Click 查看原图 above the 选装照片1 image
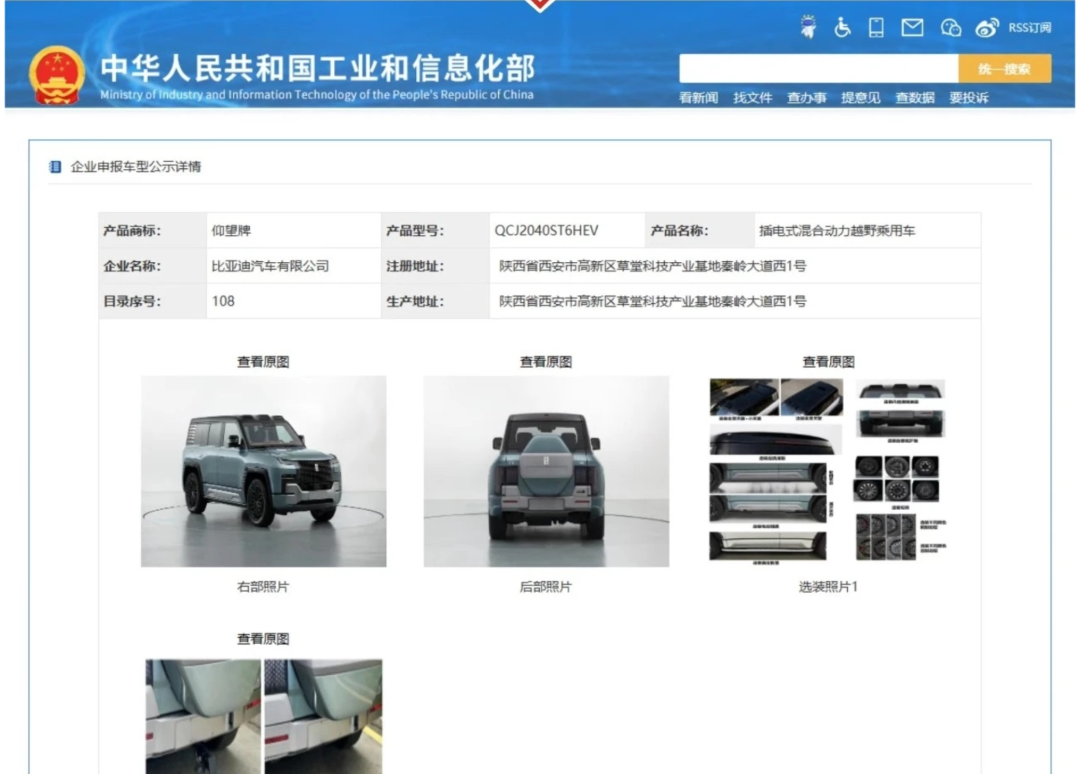Viewport: 1080px width, 774px height. pyautogui.click(x=828, y=362)
